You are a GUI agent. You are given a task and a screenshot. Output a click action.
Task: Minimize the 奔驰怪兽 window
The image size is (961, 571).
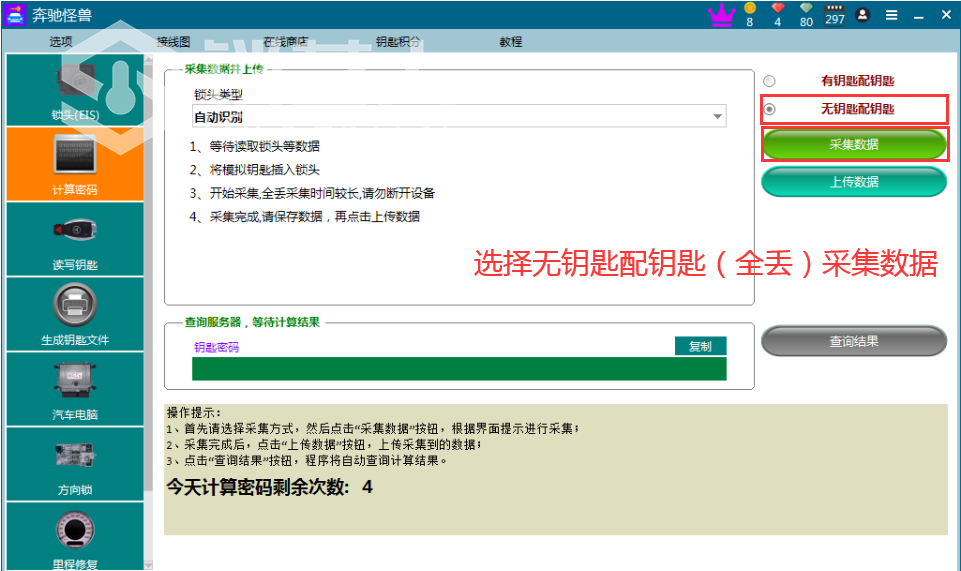919,16
